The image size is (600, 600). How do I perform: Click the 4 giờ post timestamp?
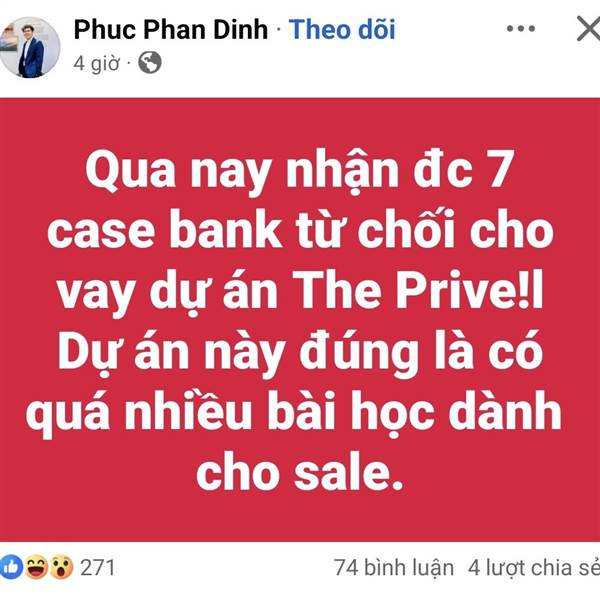pos(97,63)
